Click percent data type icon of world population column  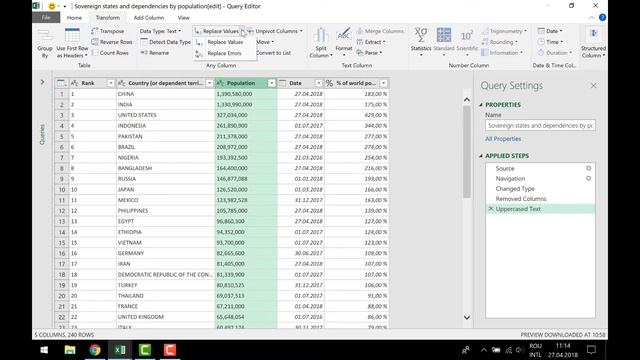(330, 83)
